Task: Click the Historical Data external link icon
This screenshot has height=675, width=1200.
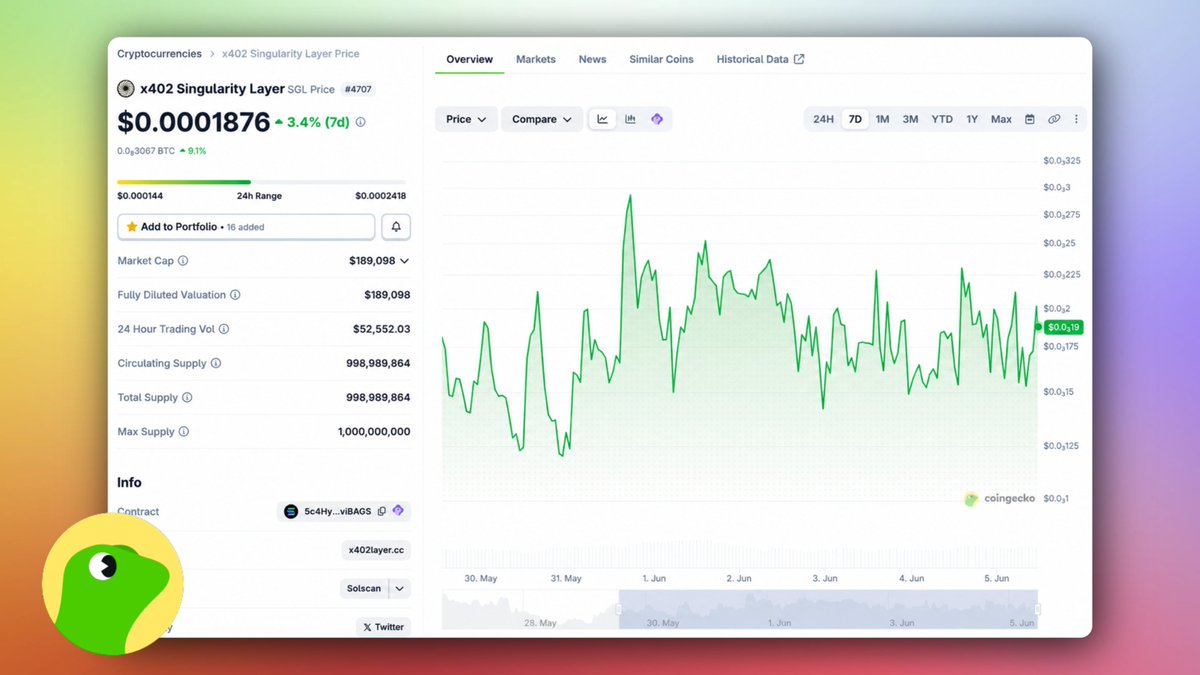Action: click(799, 59)
